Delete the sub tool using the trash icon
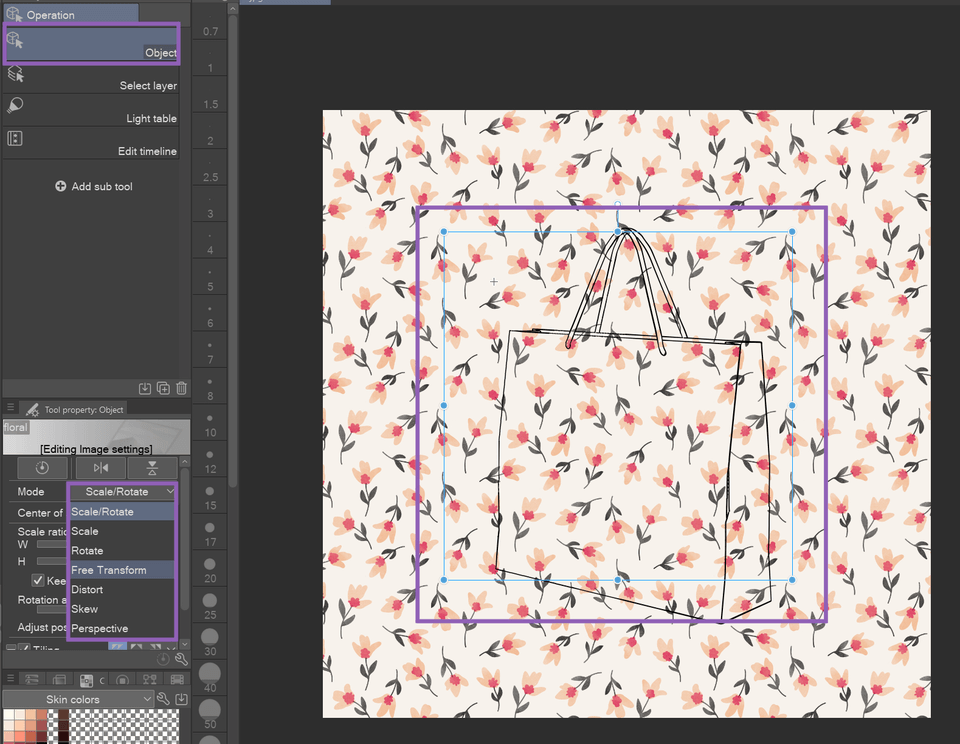Image resolution: width=960 pixels, height=744 pixels. [181, 388]
